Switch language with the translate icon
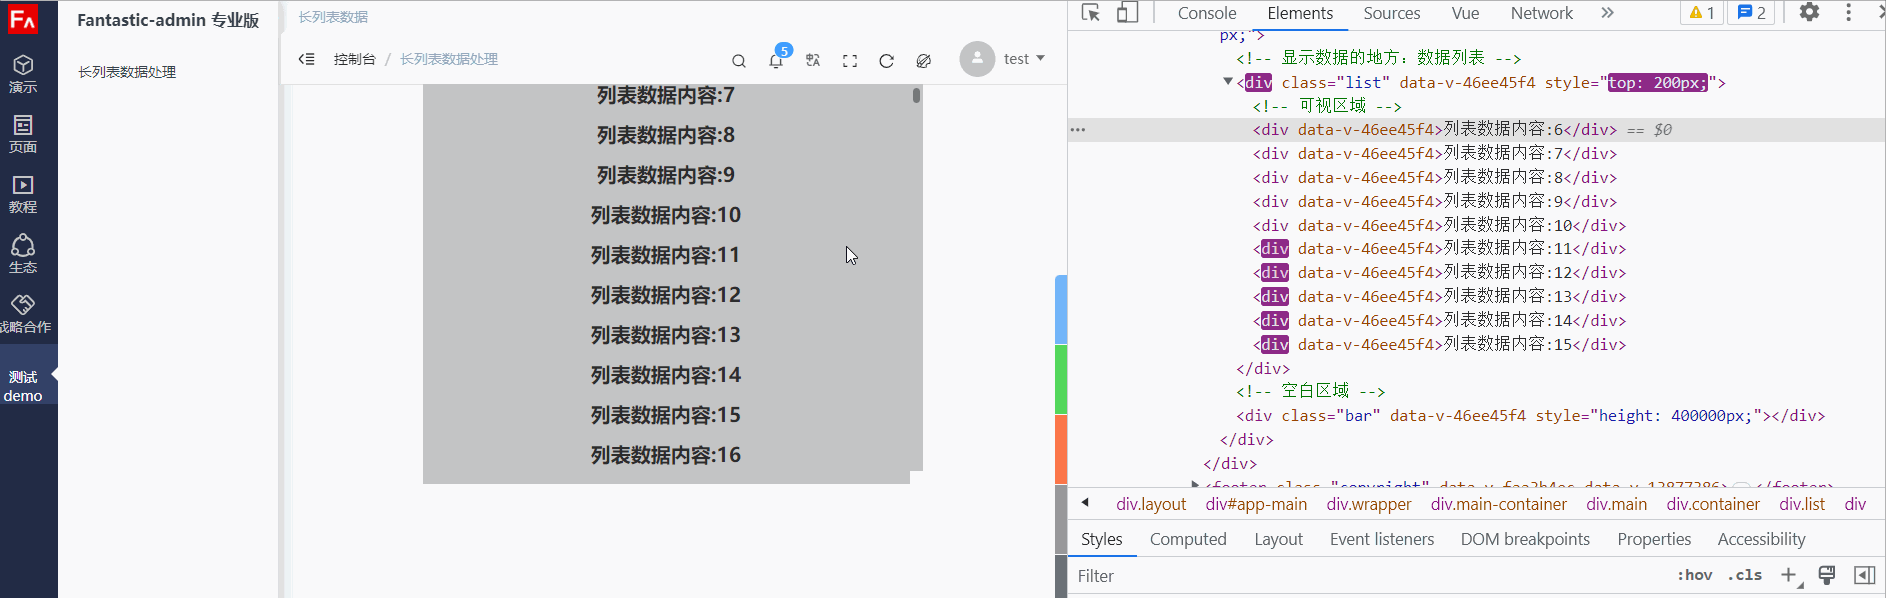This screenshot has width=1886, height=598. [x=813, y=61]
